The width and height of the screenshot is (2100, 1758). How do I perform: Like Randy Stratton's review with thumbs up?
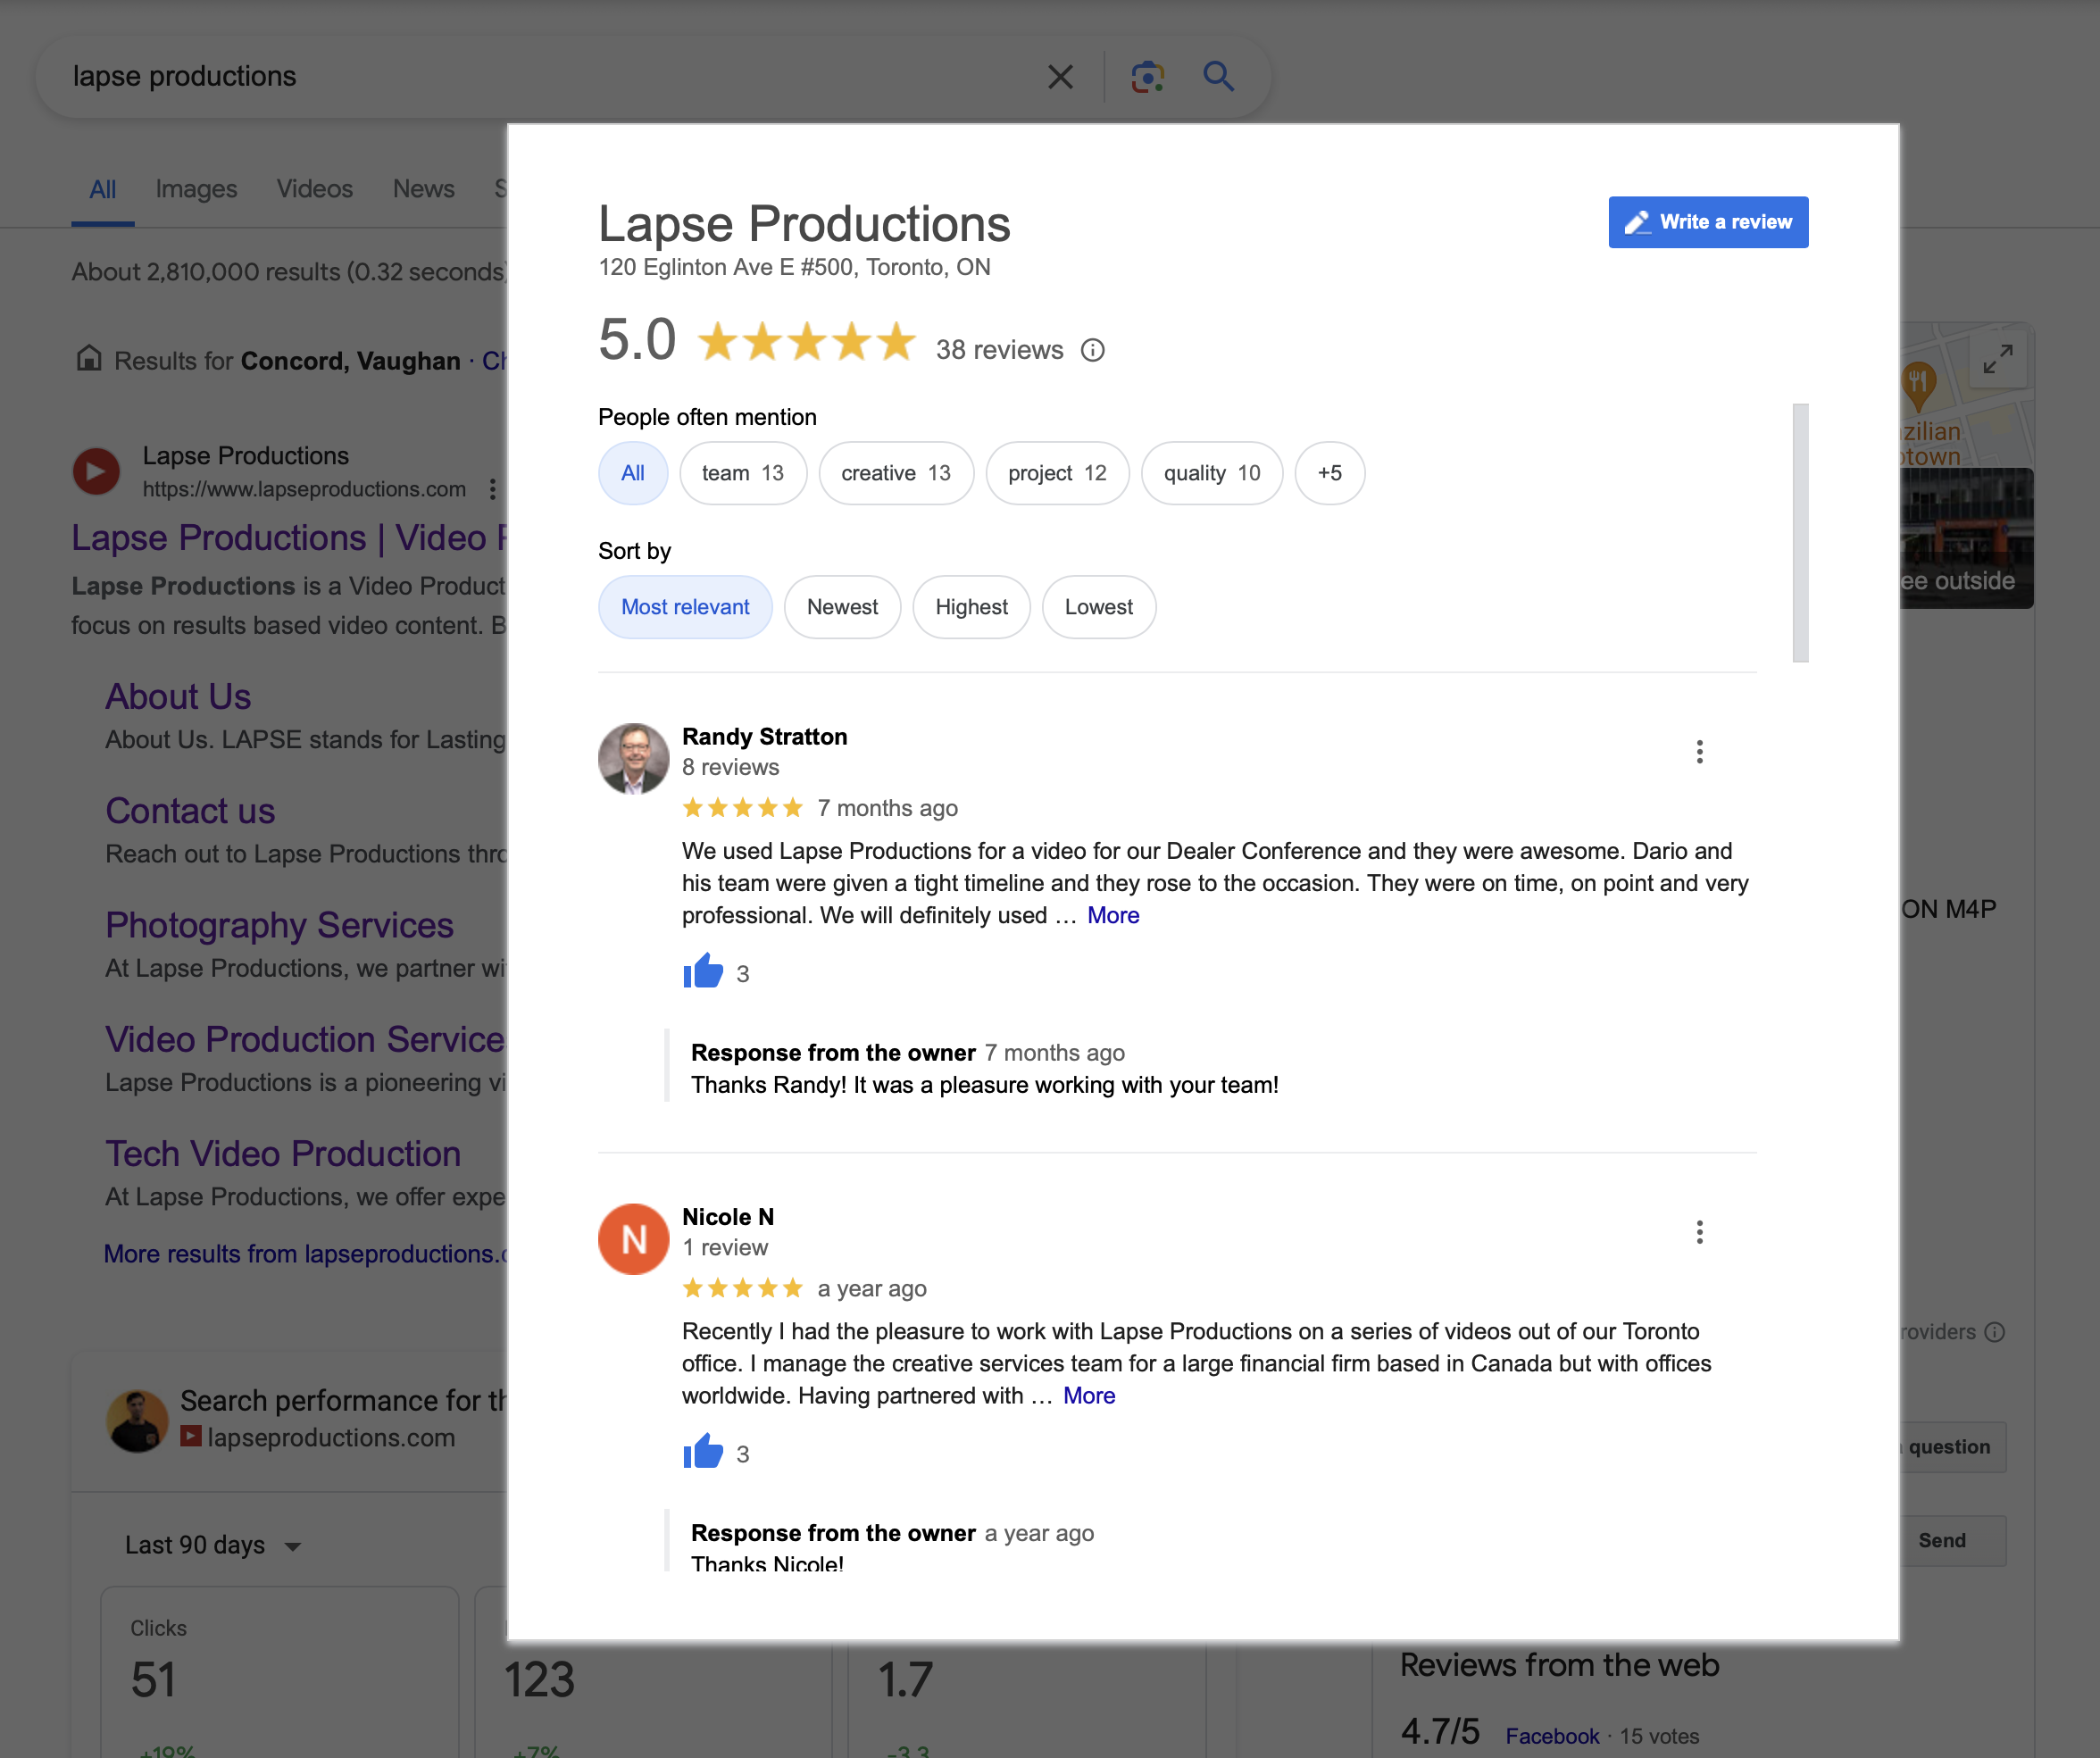point(703,971)
